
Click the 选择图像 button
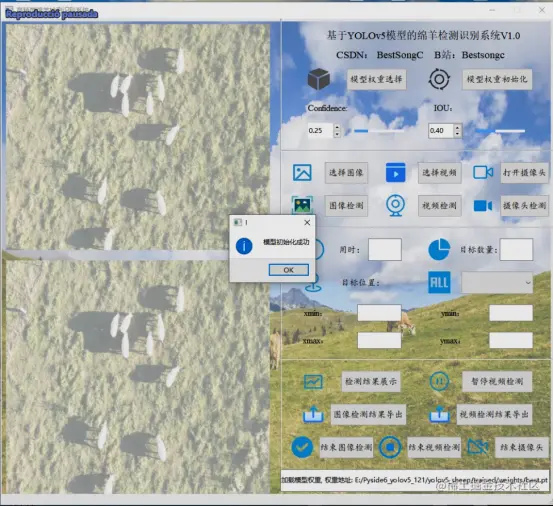[x=346, y=173]
